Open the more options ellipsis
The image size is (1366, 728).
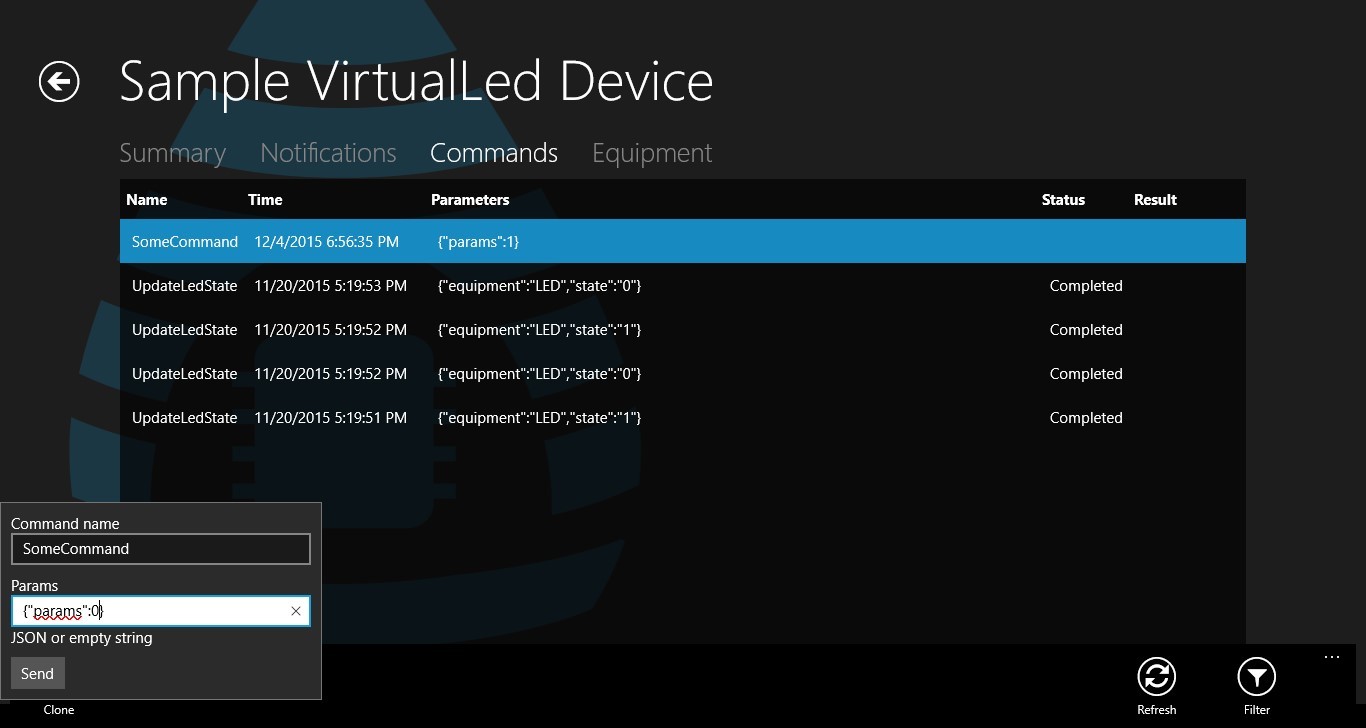[x=1331, y=657]
